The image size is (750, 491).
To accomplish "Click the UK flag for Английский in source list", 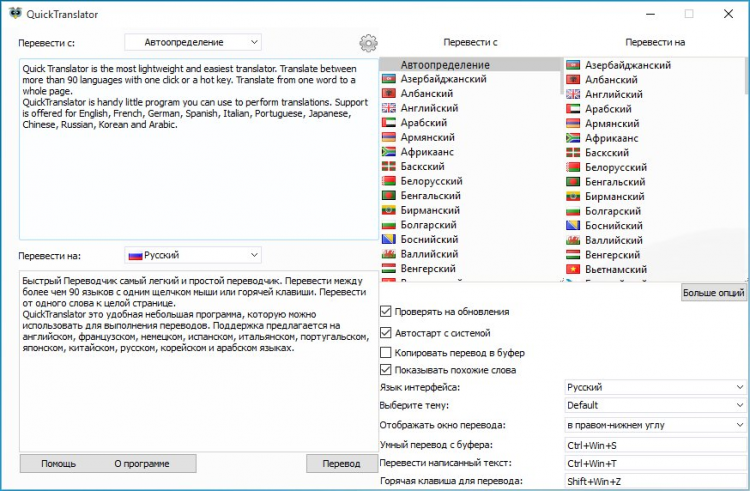I will tap(388, 108).
